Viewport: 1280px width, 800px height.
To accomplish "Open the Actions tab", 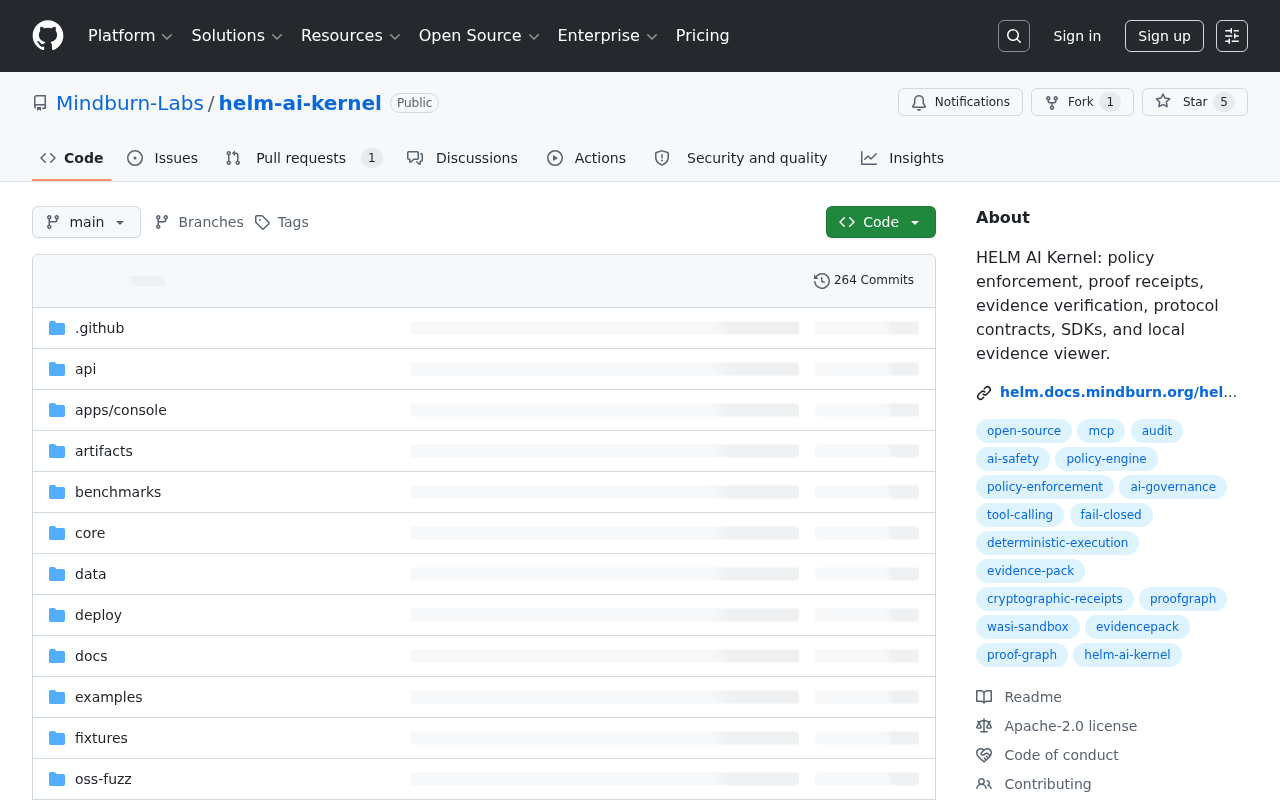I will (x=587, y=158).
